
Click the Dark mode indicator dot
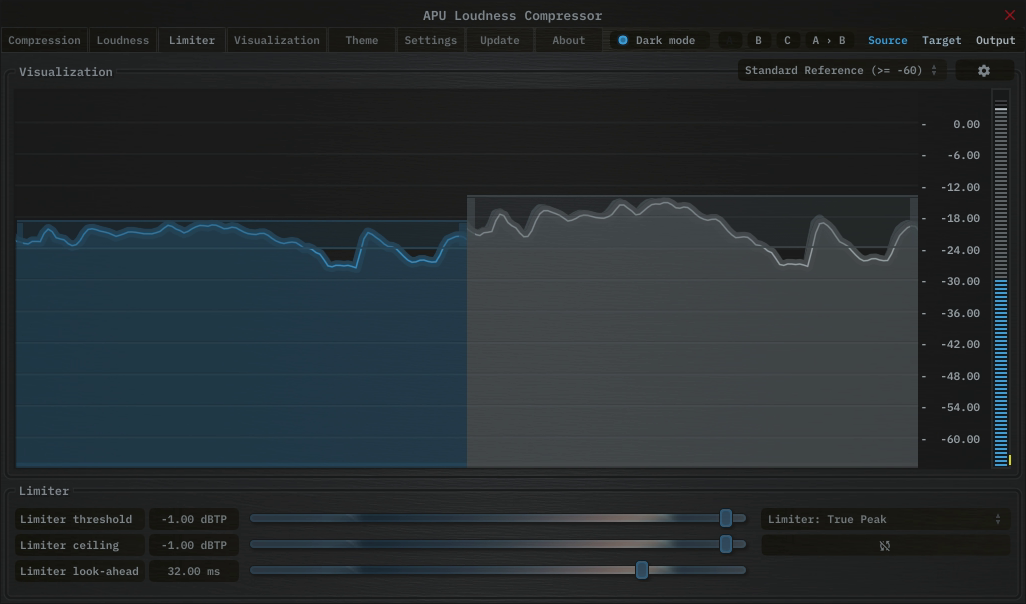(x=622, y=40)
